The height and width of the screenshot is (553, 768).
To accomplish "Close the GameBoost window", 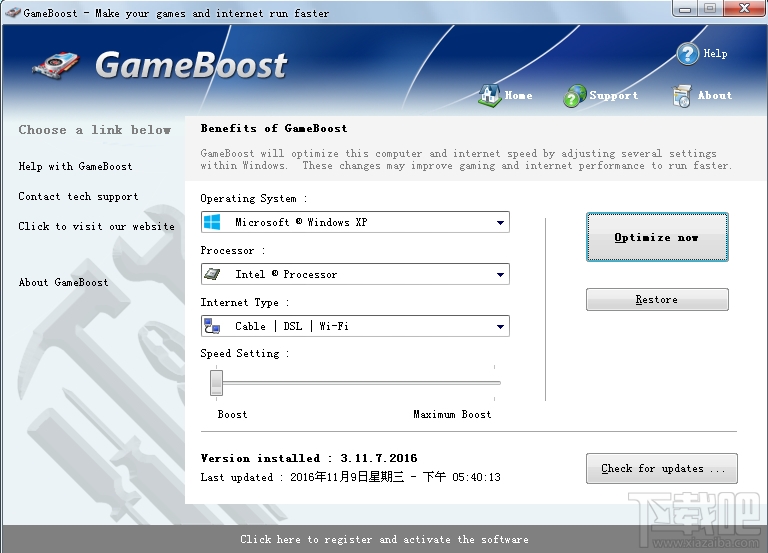I will 744,8.
